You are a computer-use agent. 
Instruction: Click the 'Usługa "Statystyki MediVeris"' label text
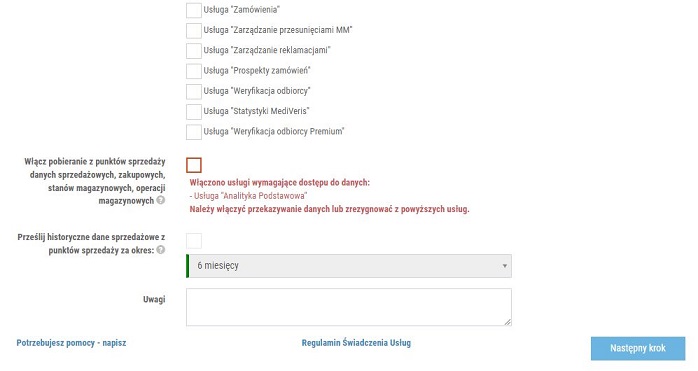(x=256, y=111)
